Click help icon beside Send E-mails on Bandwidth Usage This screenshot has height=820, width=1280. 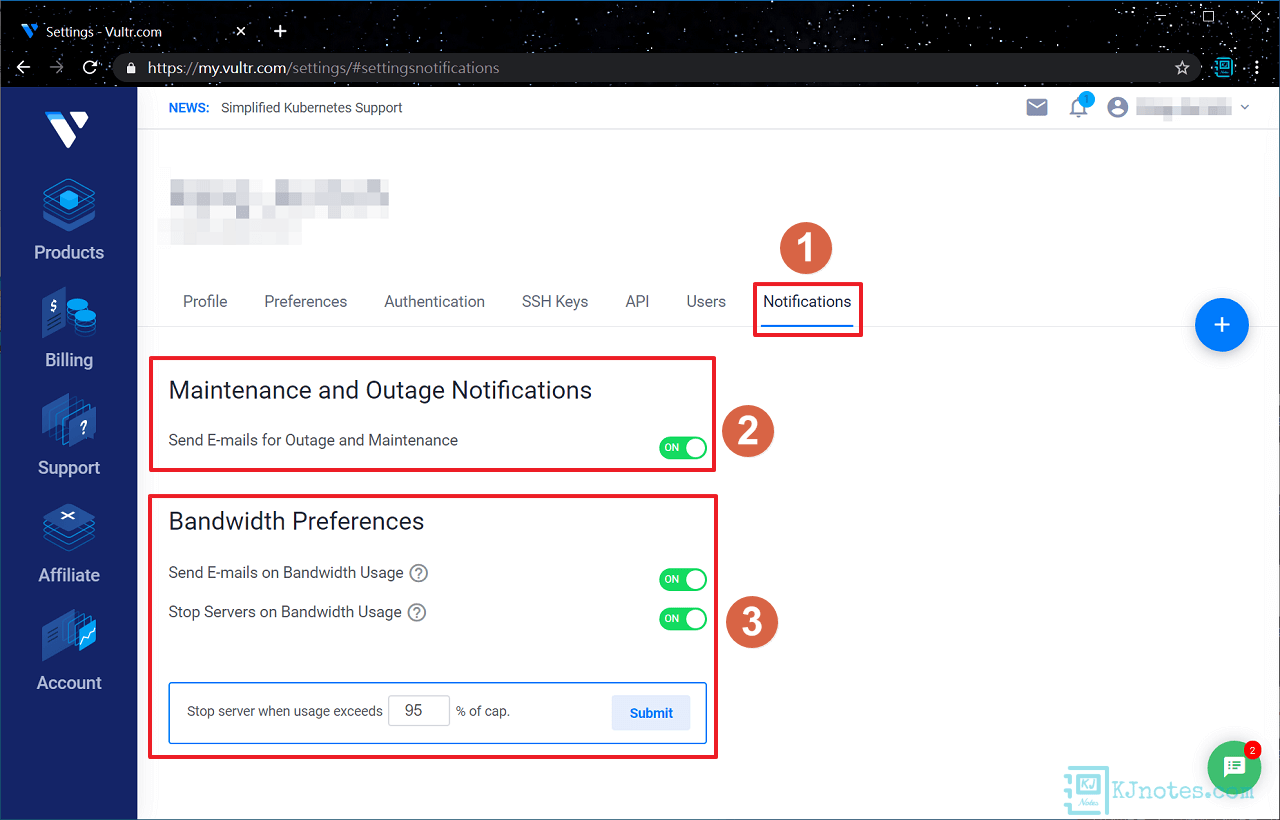(x=419, y=573)
